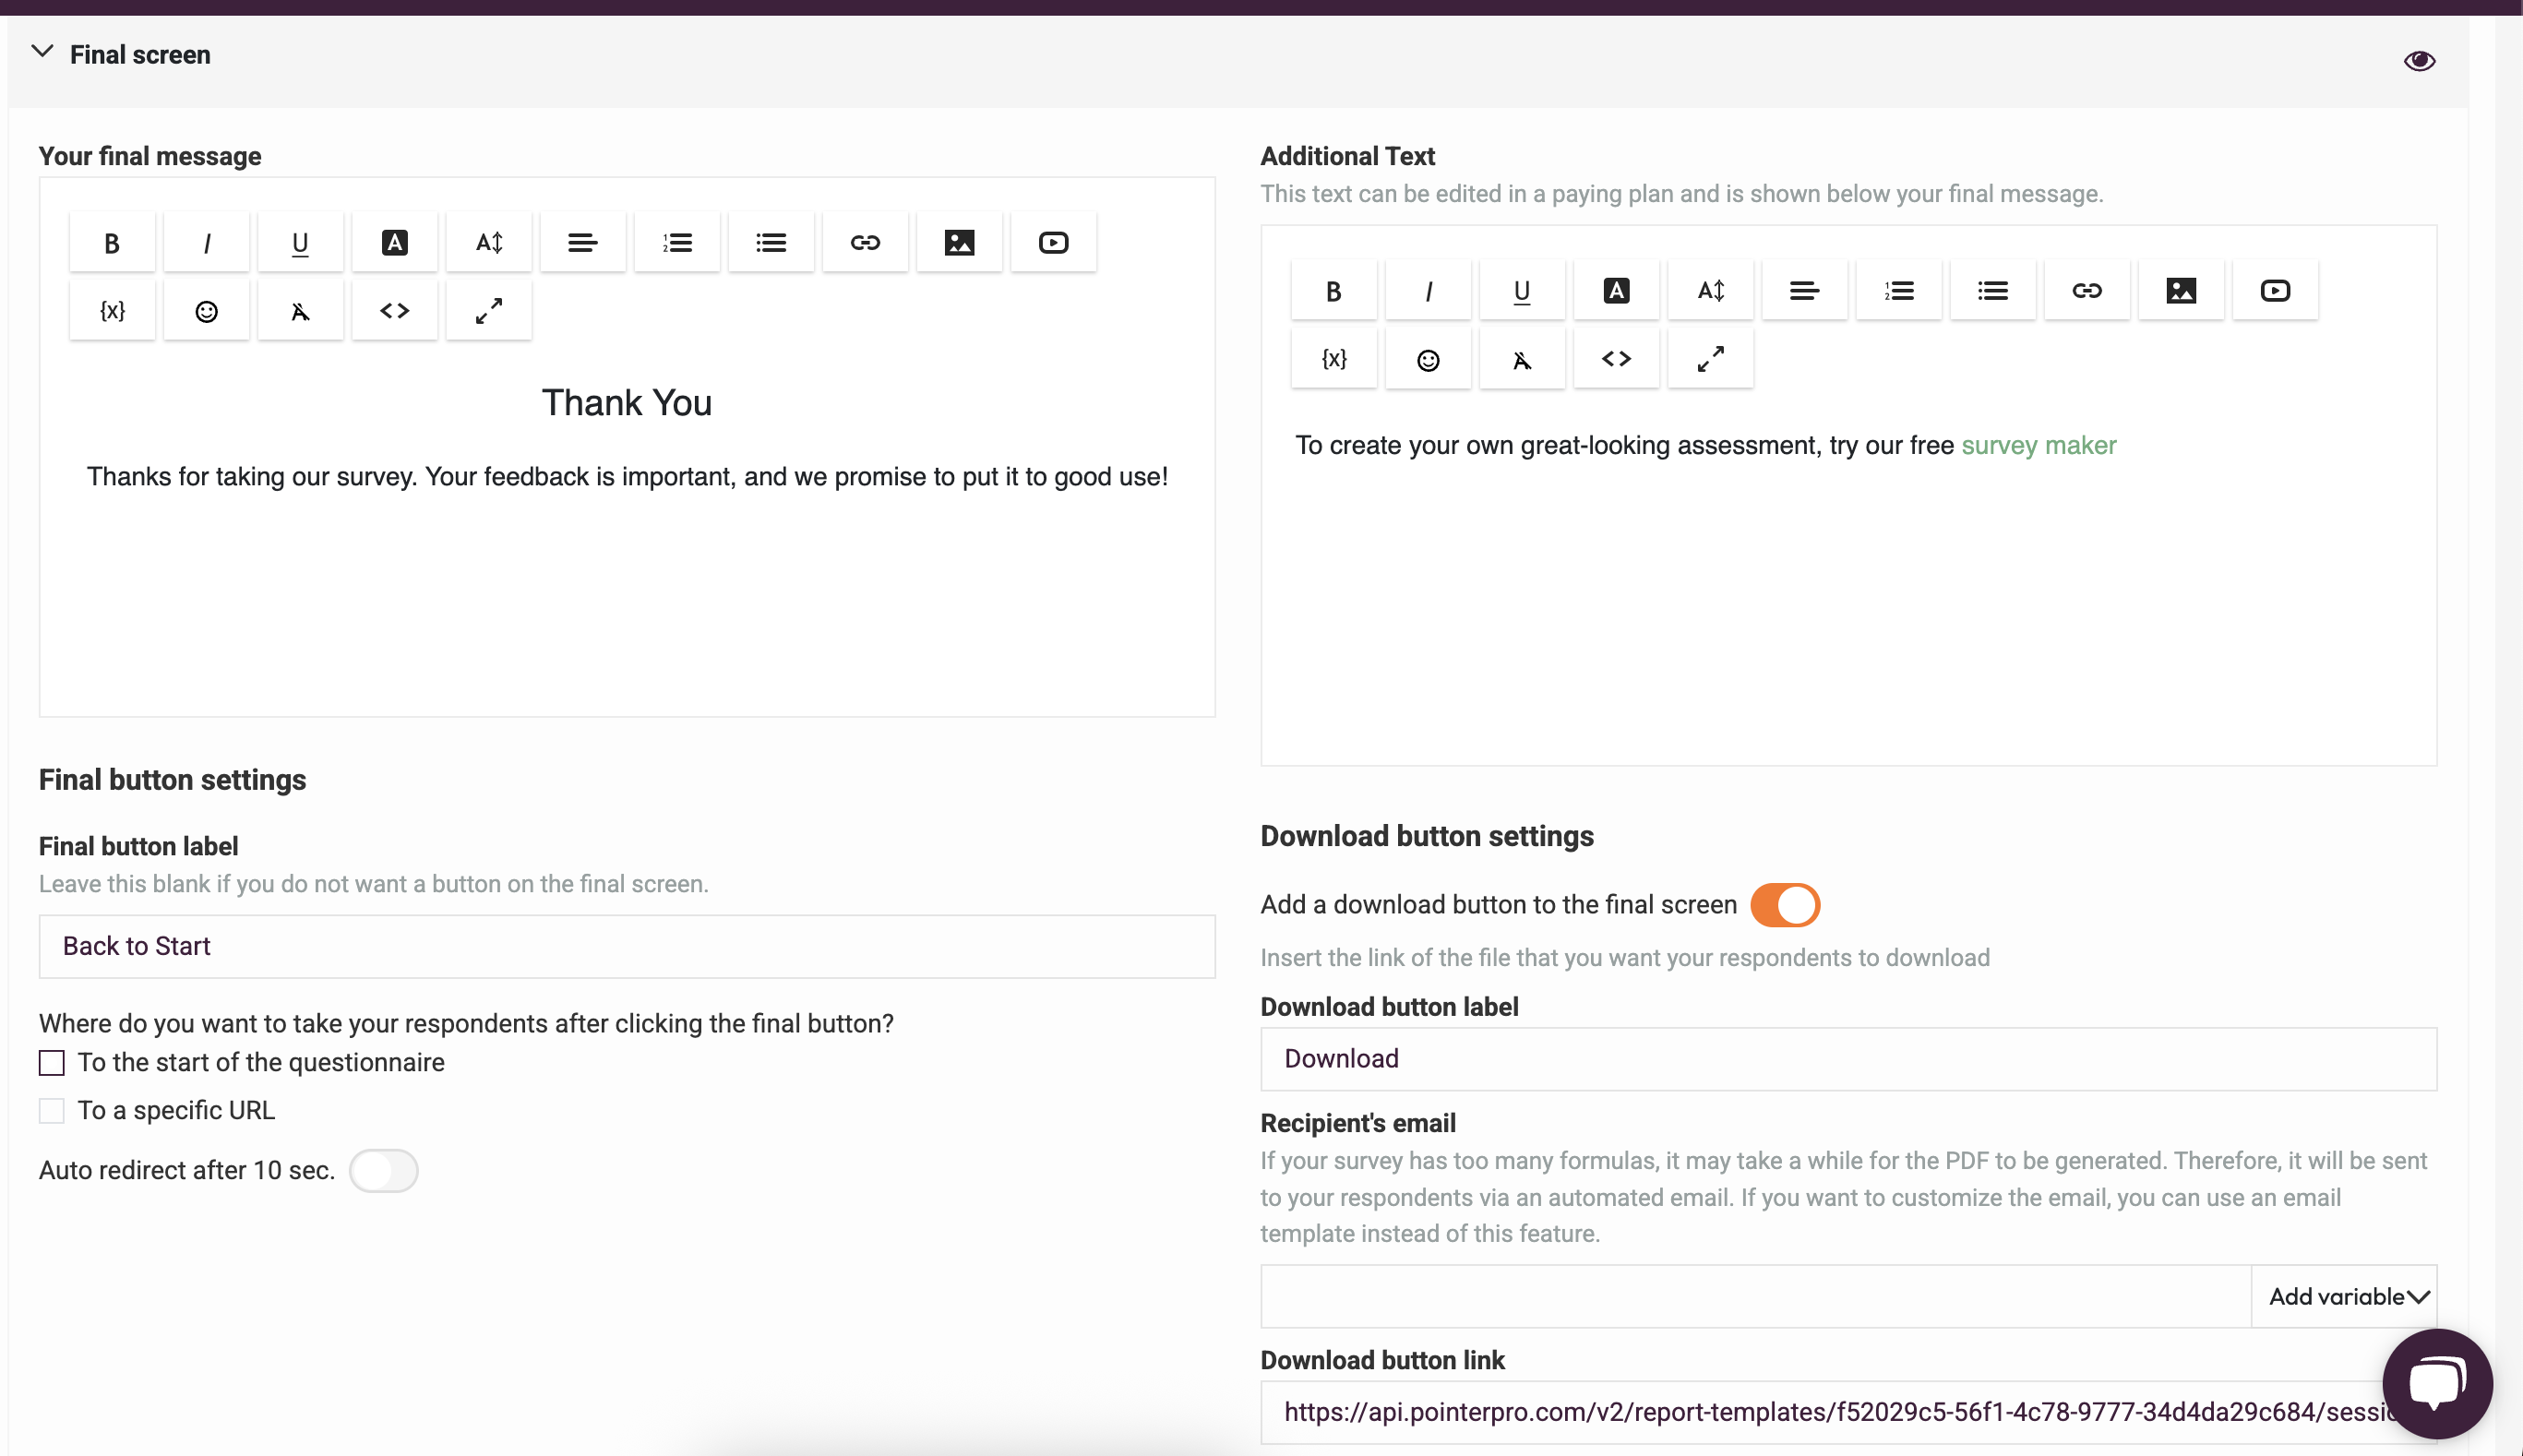Open code view in Additional Text editor
This screenshot has height=1456, width=2523.
click(1616, 359)
